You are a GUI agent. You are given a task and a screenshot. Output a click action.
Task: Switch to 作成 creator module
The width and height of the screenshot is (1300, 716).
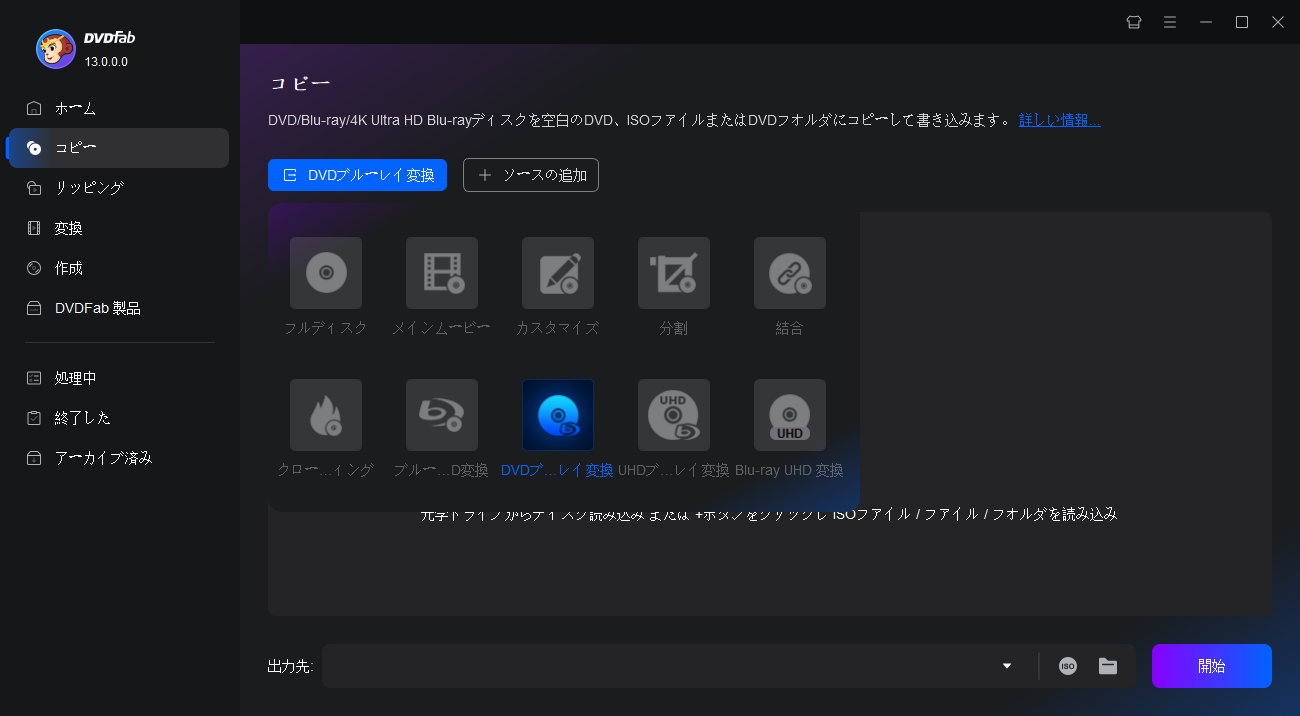[x=119, y=268]
